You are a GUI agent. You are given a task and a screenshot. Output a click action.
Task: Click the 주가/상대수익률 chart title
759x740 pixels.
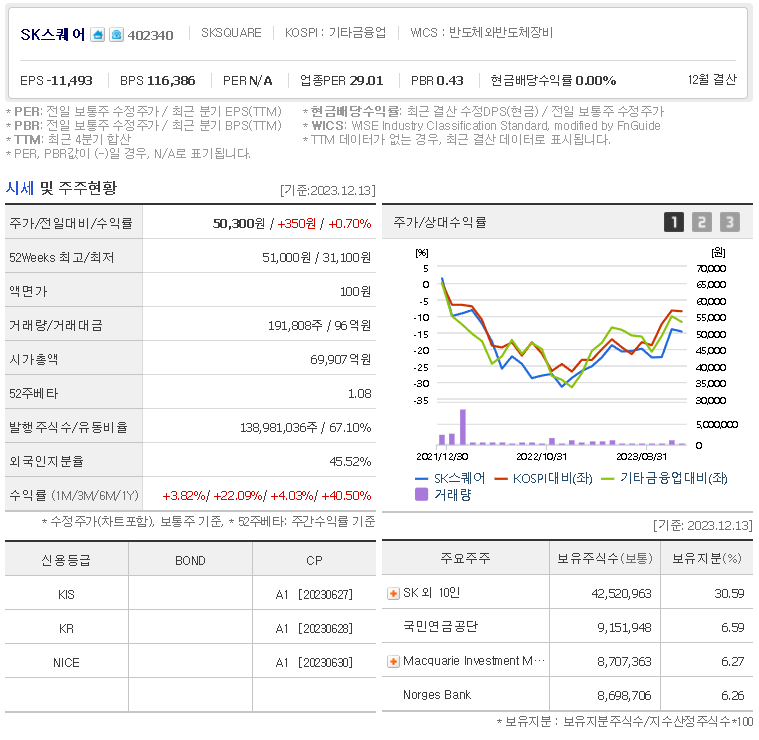(440, 222)
